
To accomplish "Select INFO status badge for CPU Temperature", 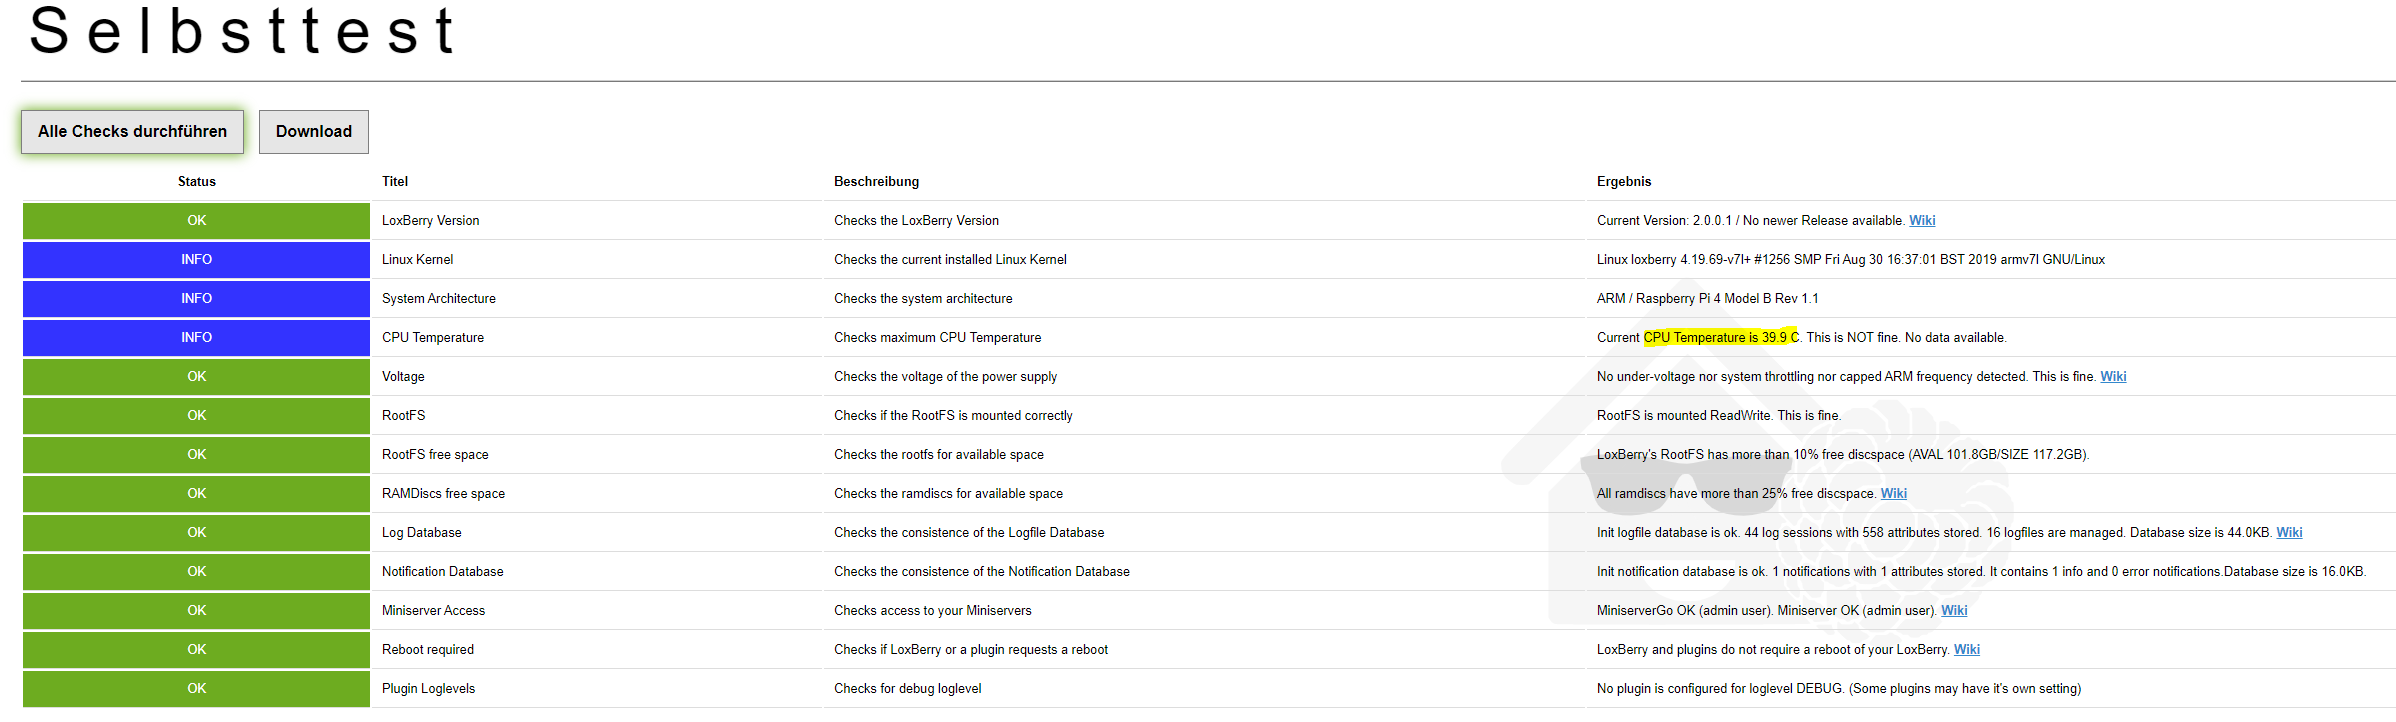I will 196,338.
